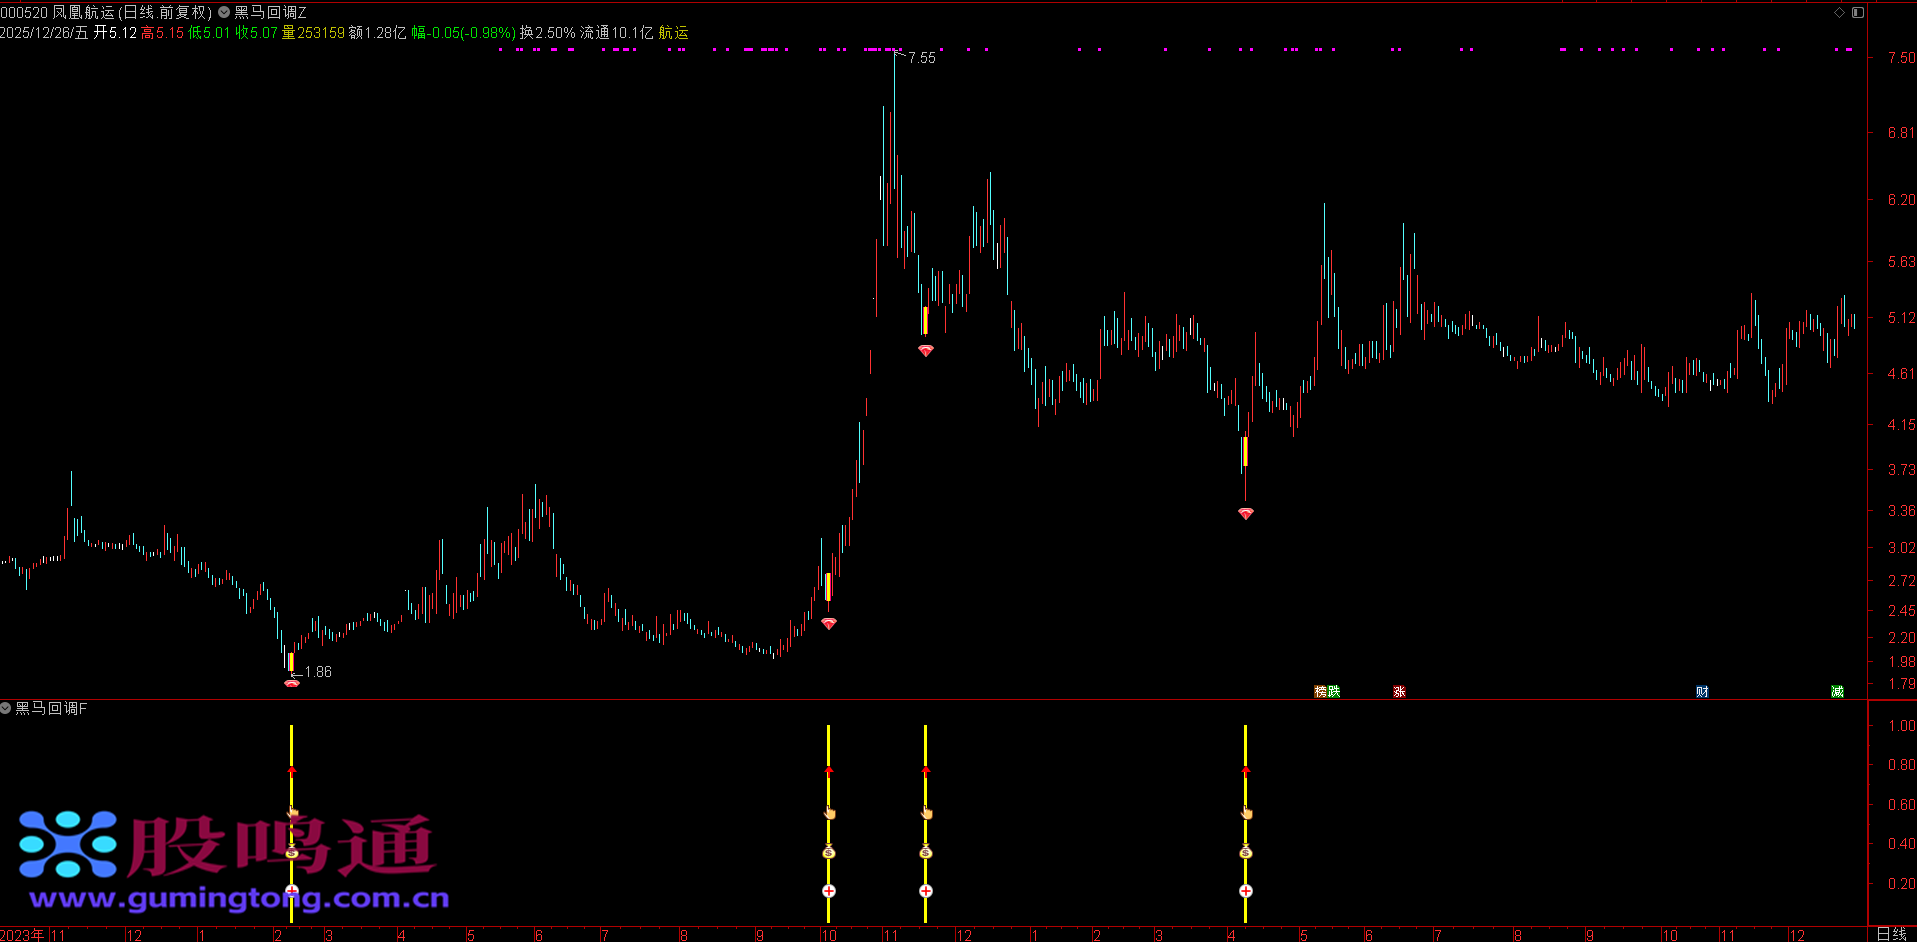Click the red up arrow on April signal line
The height and width of the screenshot is (942, 1917).
pos(1245,771)
